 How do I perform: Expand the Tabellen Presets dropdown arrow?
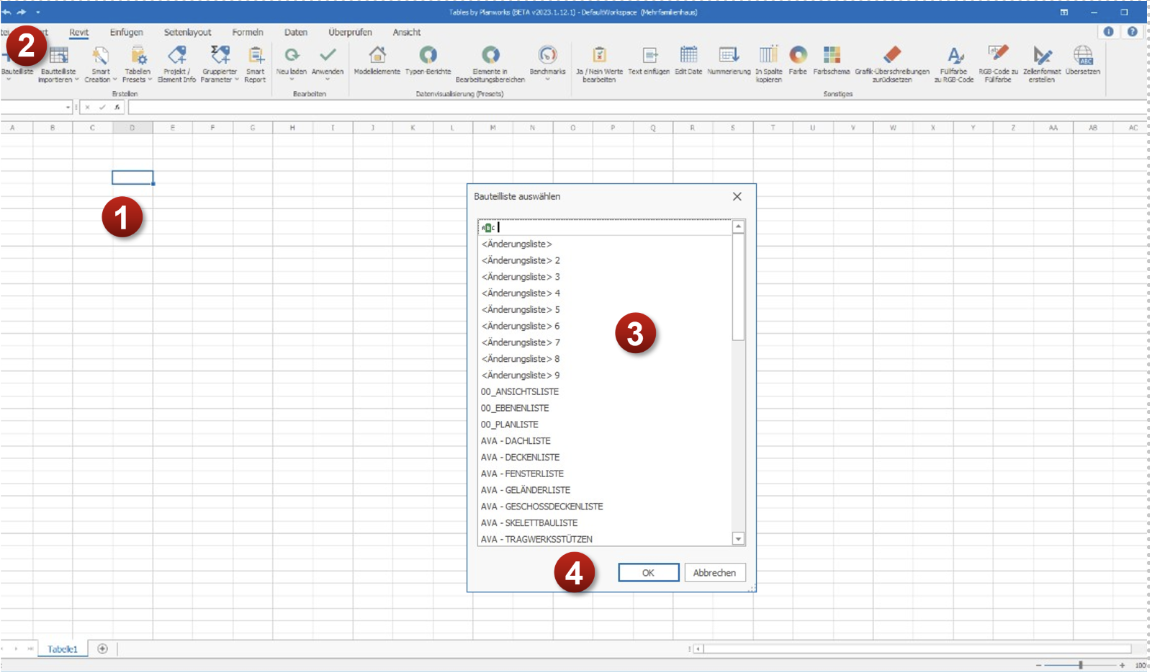150,79
